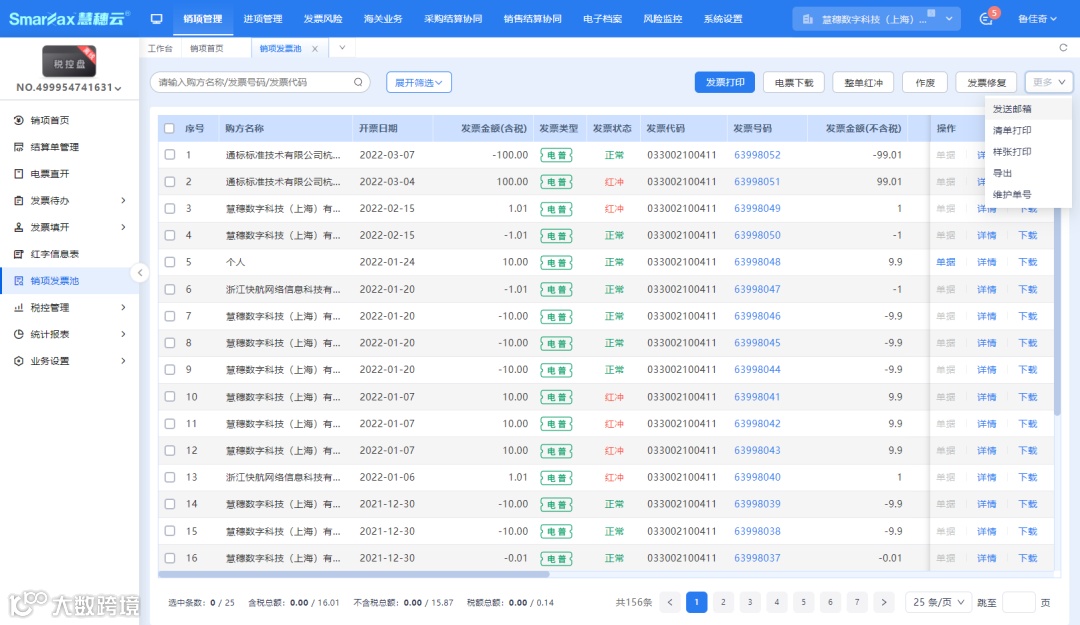This screenshot has height=625, width=1080.
Task: Collapse the sidebar using the arrow handle
Action: 140,272
